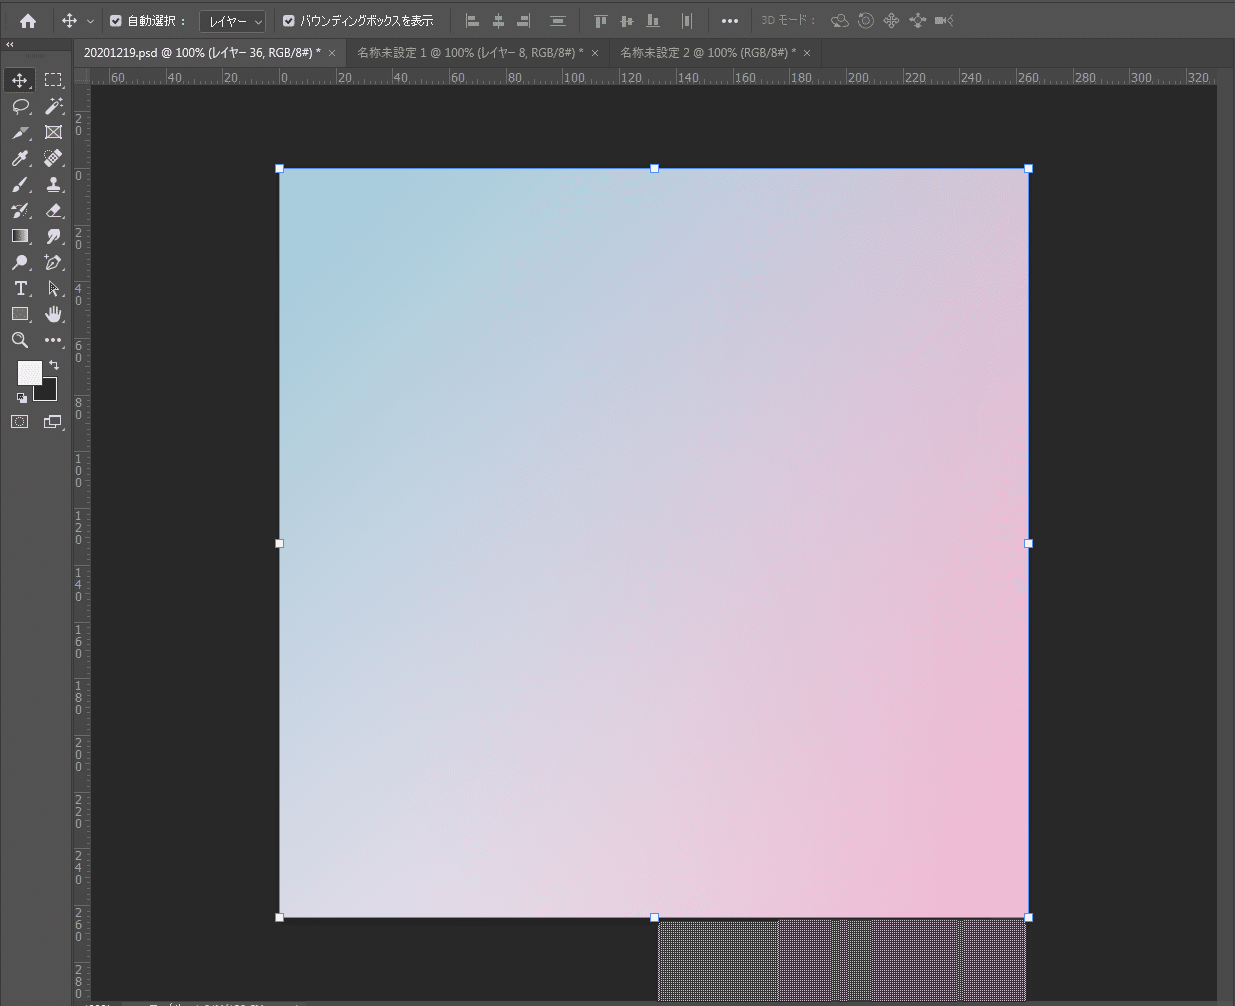The width and height of the screenshot is (1235, 1006).
Task: Choose the Magic Wand tool
Action: tap(53, 106)
